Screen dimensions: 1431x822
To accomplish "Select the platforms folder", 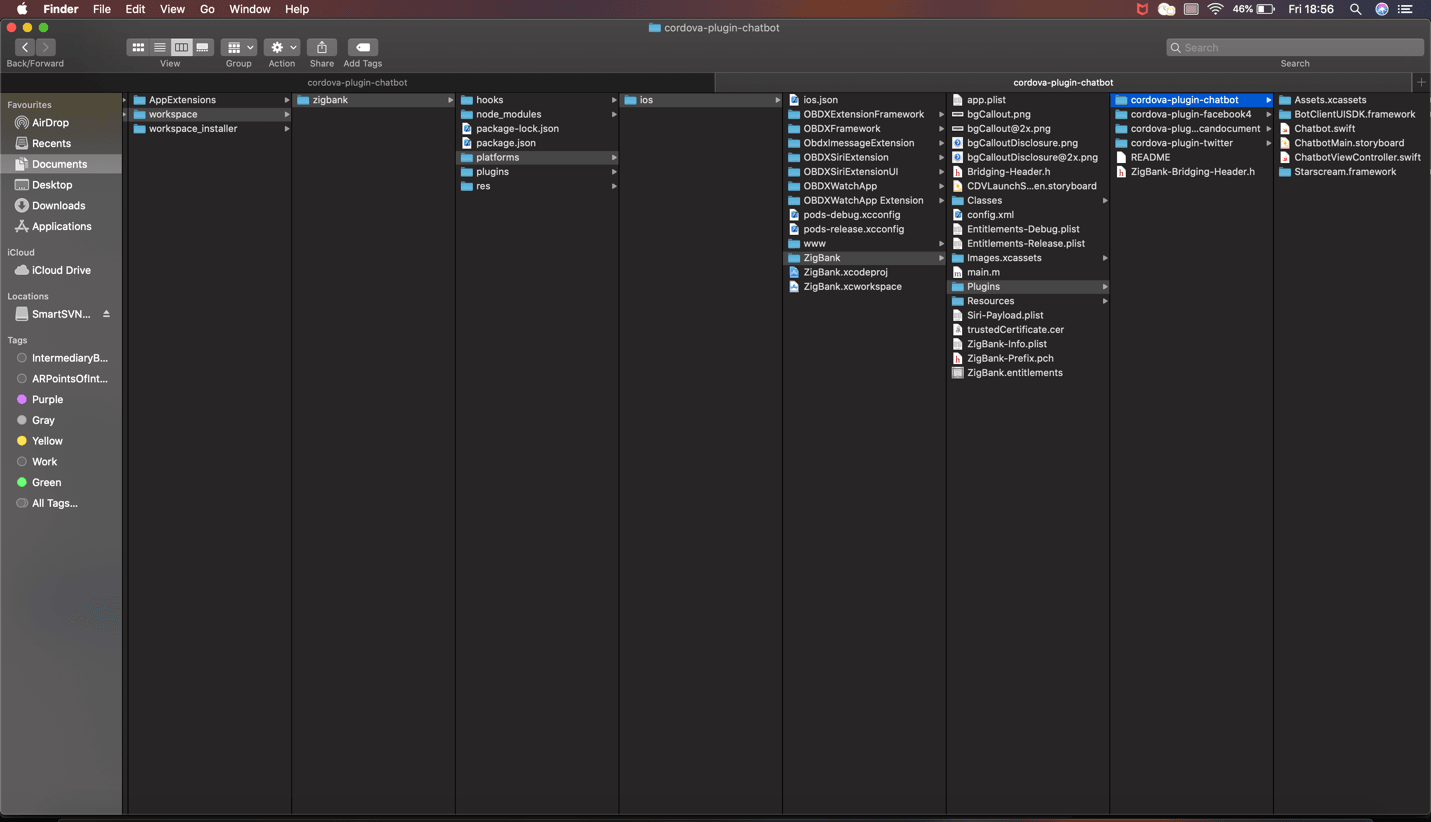I will click(x=538, y=158).
